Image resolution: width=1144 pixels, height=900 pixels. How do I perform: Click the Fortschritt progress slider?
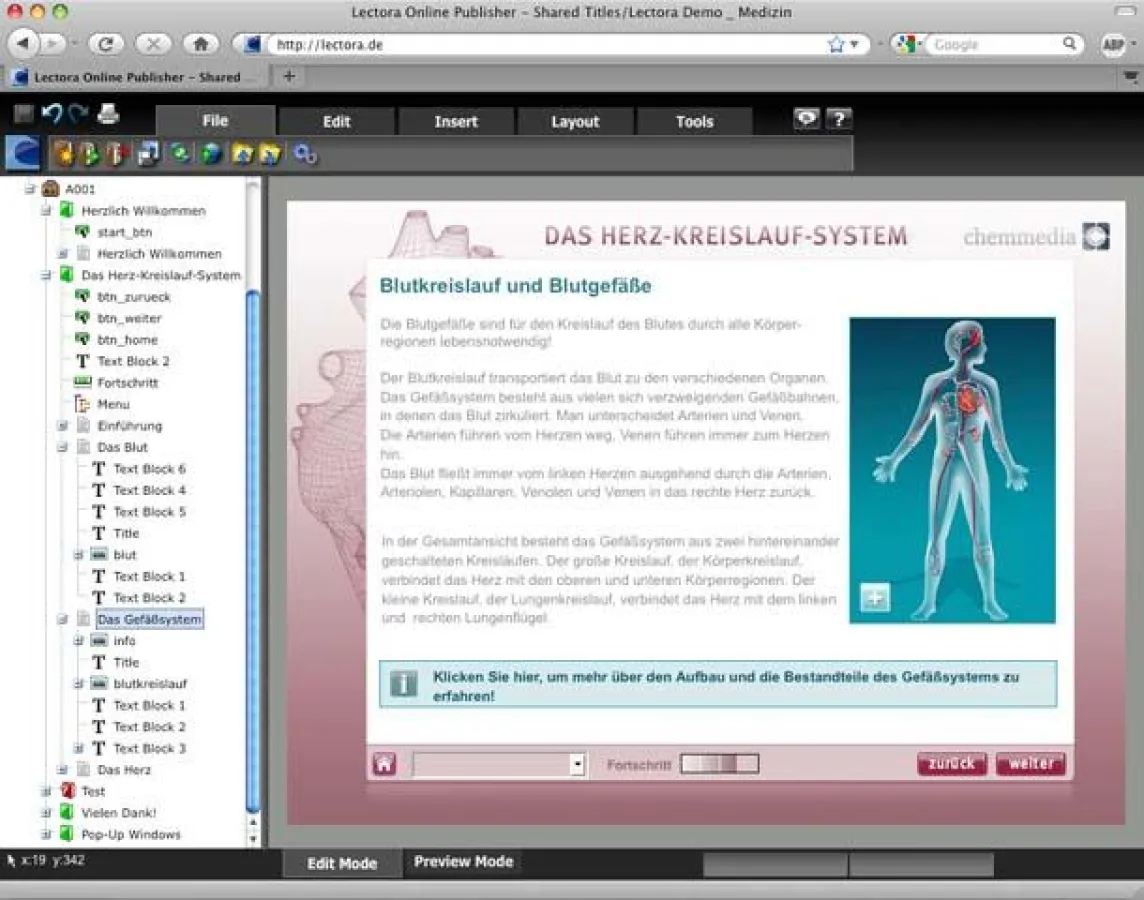pyautogui.click(x=717, y=763)
